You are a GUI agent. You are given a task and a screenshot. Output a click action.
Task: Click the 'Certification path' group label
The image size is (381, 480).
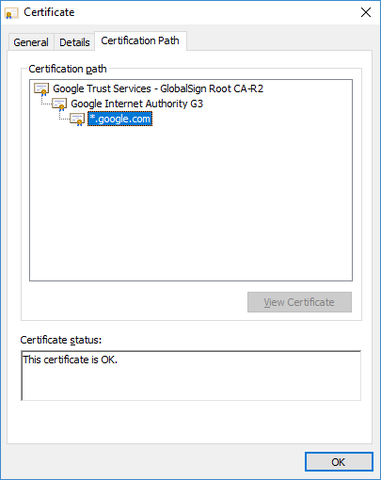pyautogui.click(x=68, y=69)
